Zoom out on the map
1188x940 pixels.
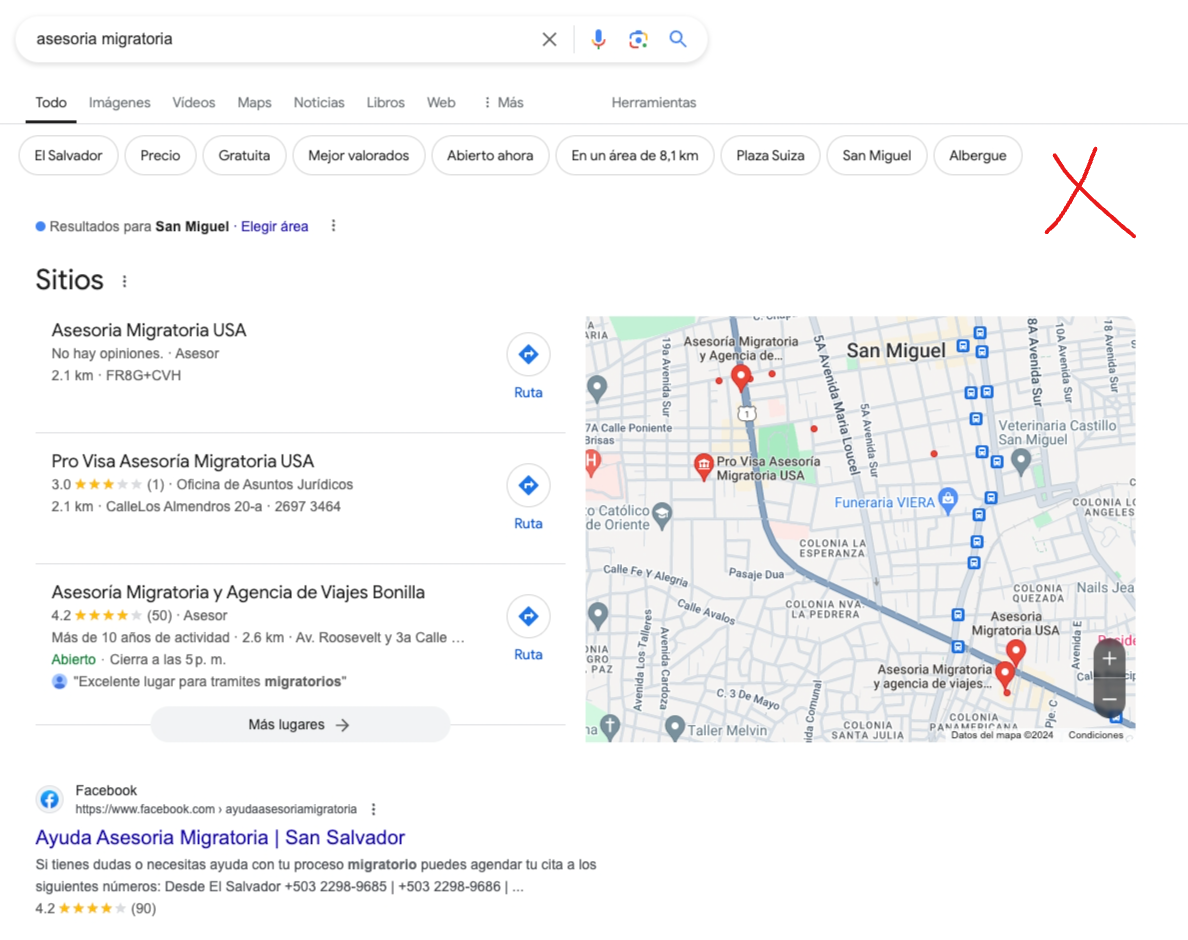coord(1108,698)
